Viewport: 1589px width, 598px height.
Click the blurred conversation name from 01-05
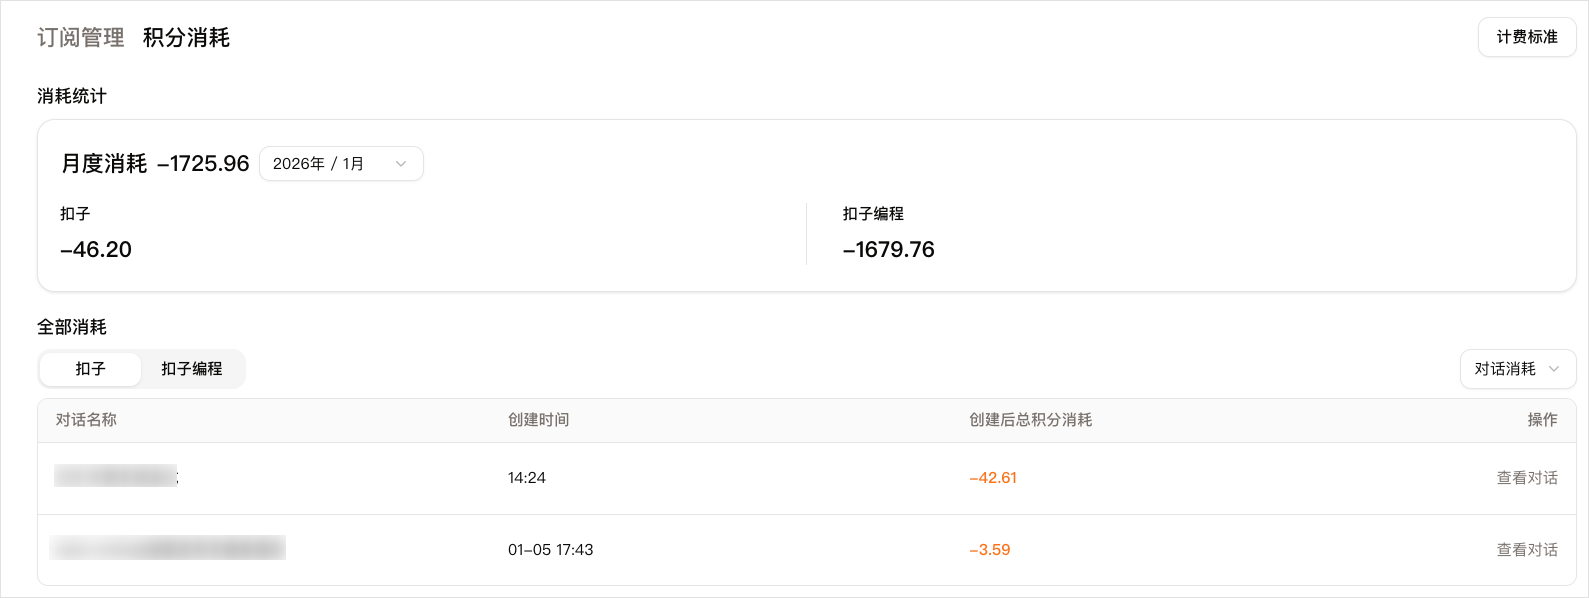[x=168, y=548]
